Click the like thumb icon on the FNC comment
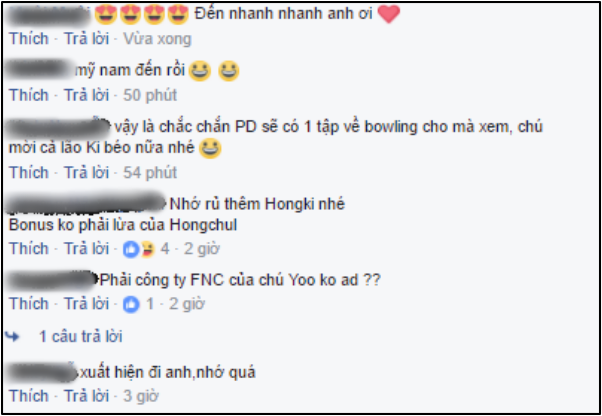 [x=131, y=305]
